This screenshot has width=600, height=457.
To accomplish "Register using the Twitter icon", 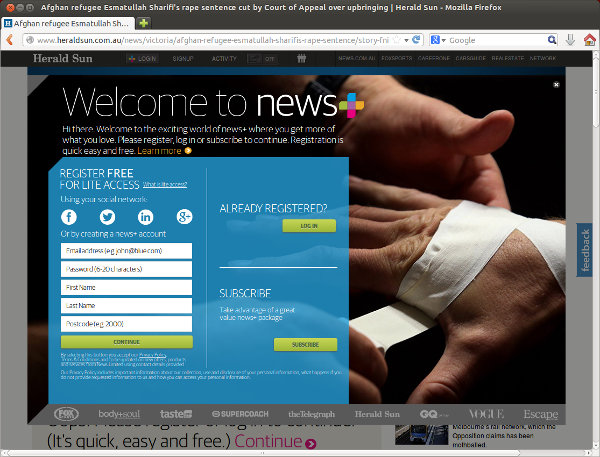I will pyautogui.click(x=108, y=217).
